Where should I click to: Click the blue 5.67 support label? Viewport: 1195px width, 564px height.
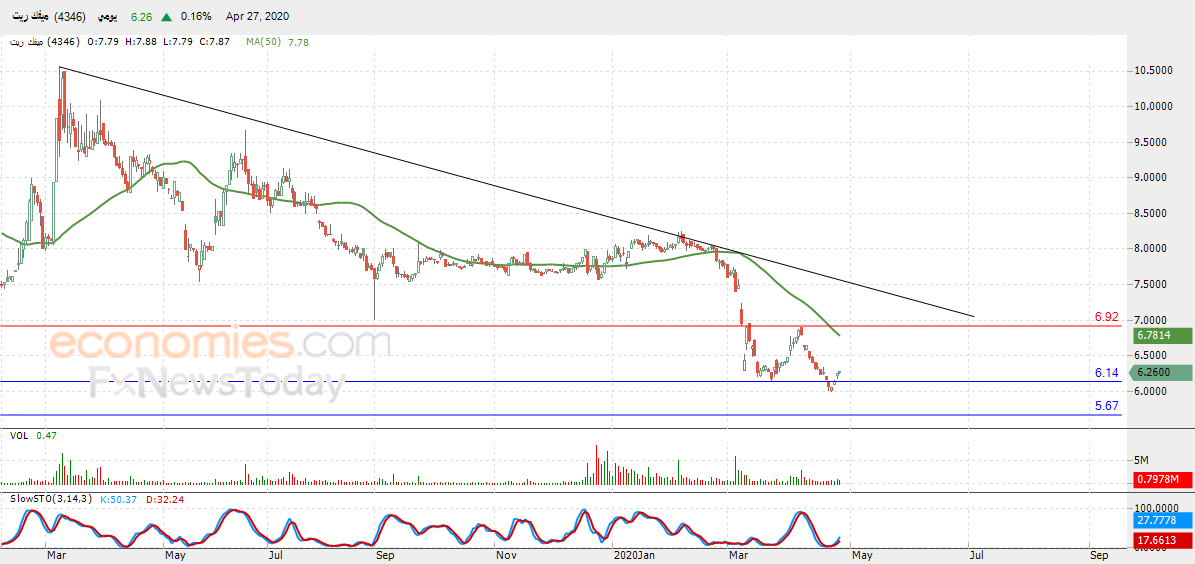coord(1107,406)
